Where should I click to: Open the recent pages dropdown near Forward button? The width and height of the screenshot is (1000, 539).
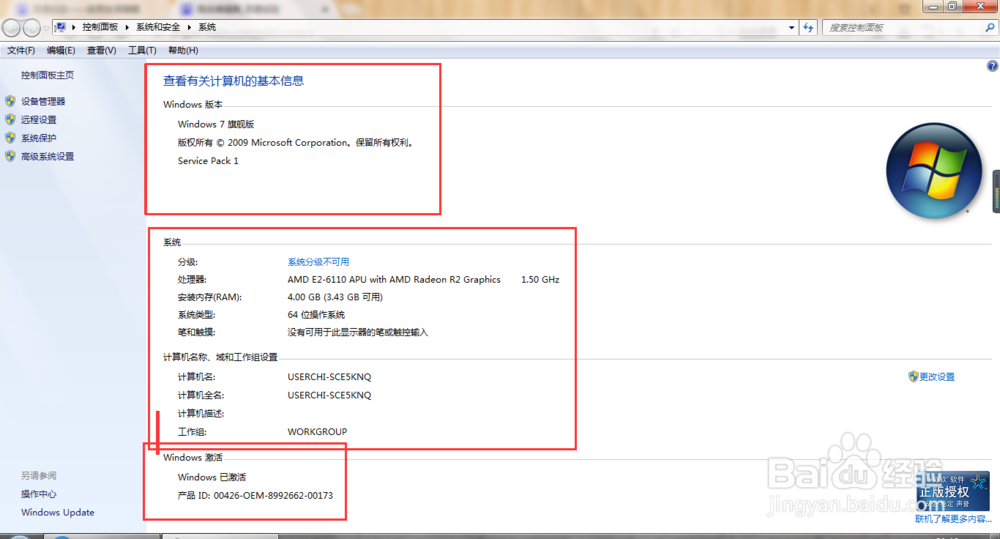[46, 28]
